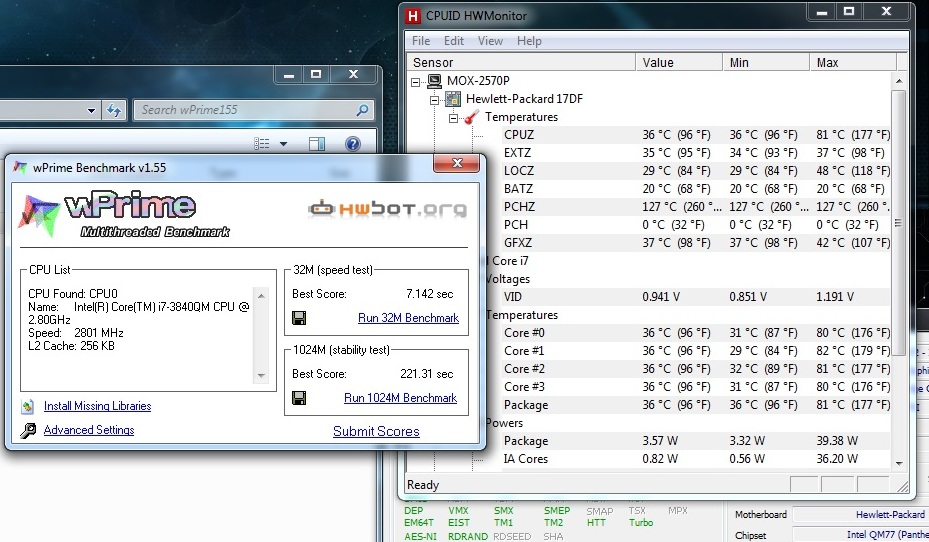
Task: Collapse the Temperatures node under Hewlett-Packard
Action: [453, 118]
